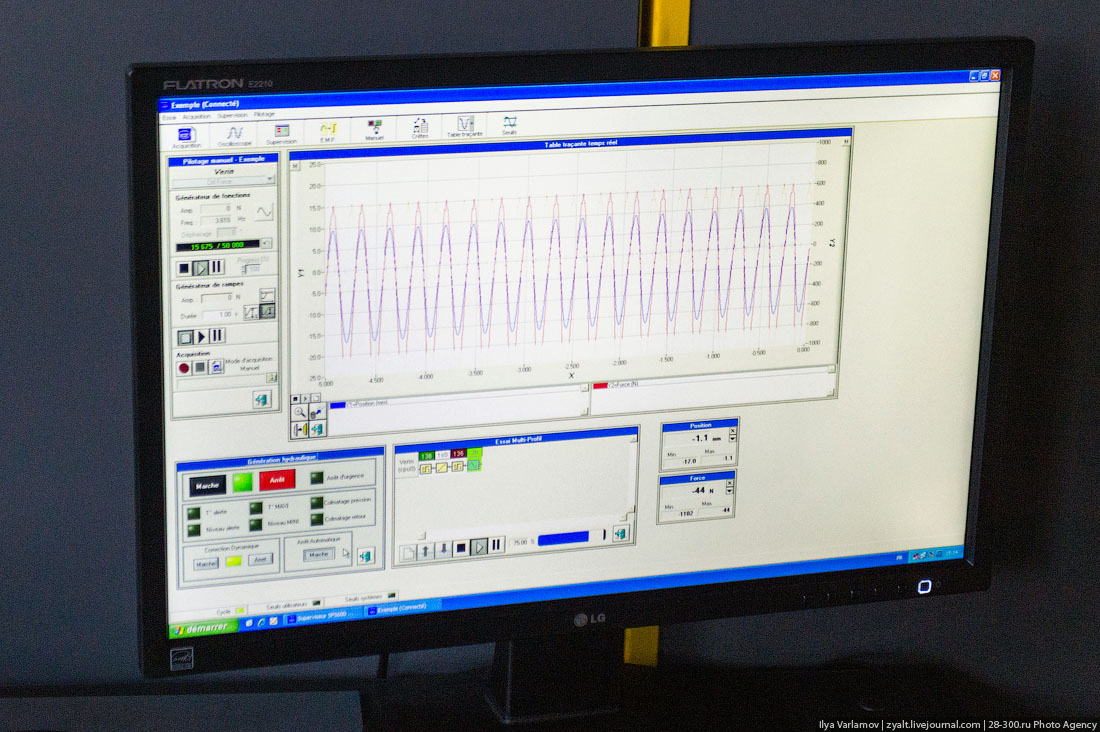Viewport: 1100px width, 732px height.
Task: Browse acquisition file folder icon
Action: pos(271,378)
